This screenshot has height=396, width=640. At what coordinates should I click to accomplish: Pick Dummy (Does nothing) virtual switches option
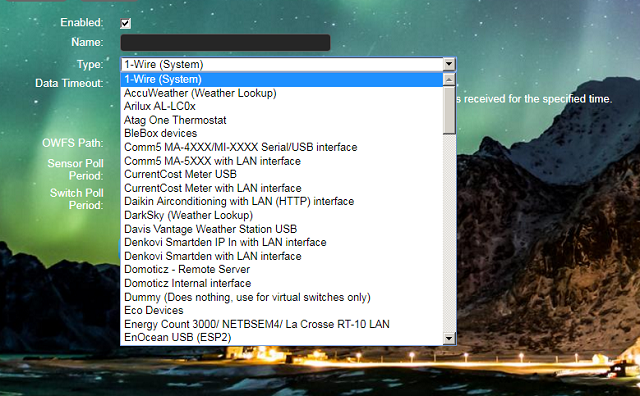[x=282, y=297]
